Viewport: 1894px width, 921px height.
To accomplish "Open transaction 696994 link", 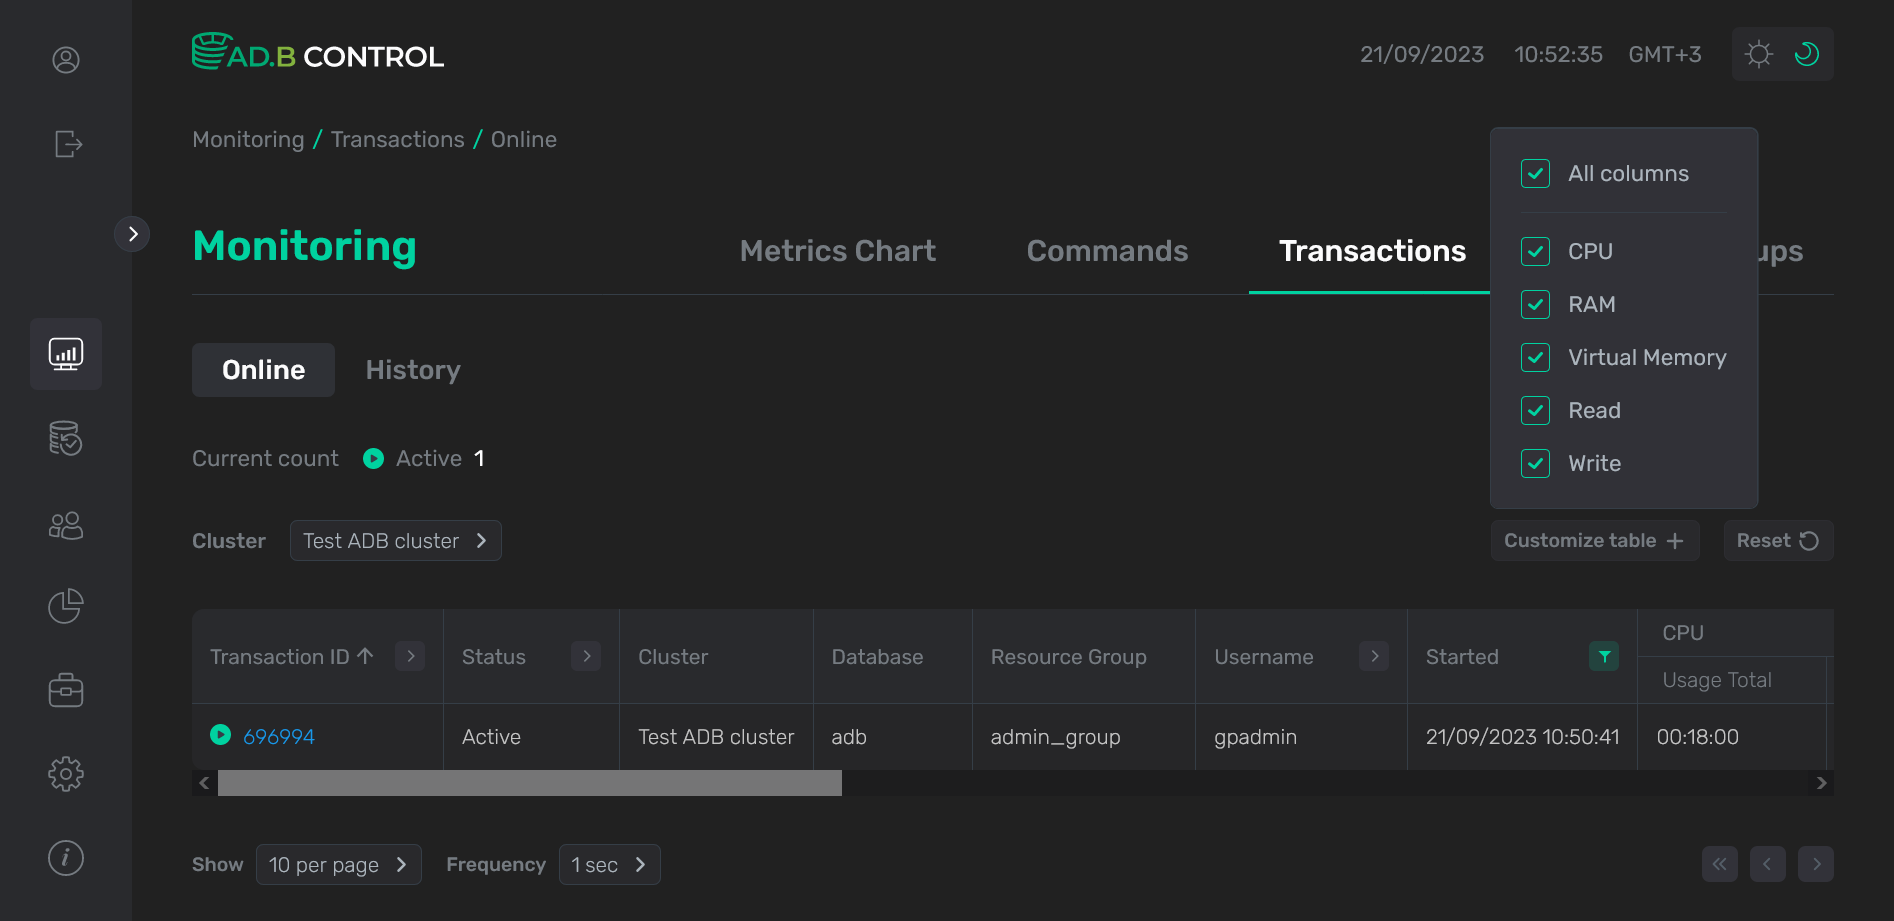I will (279, 737).
